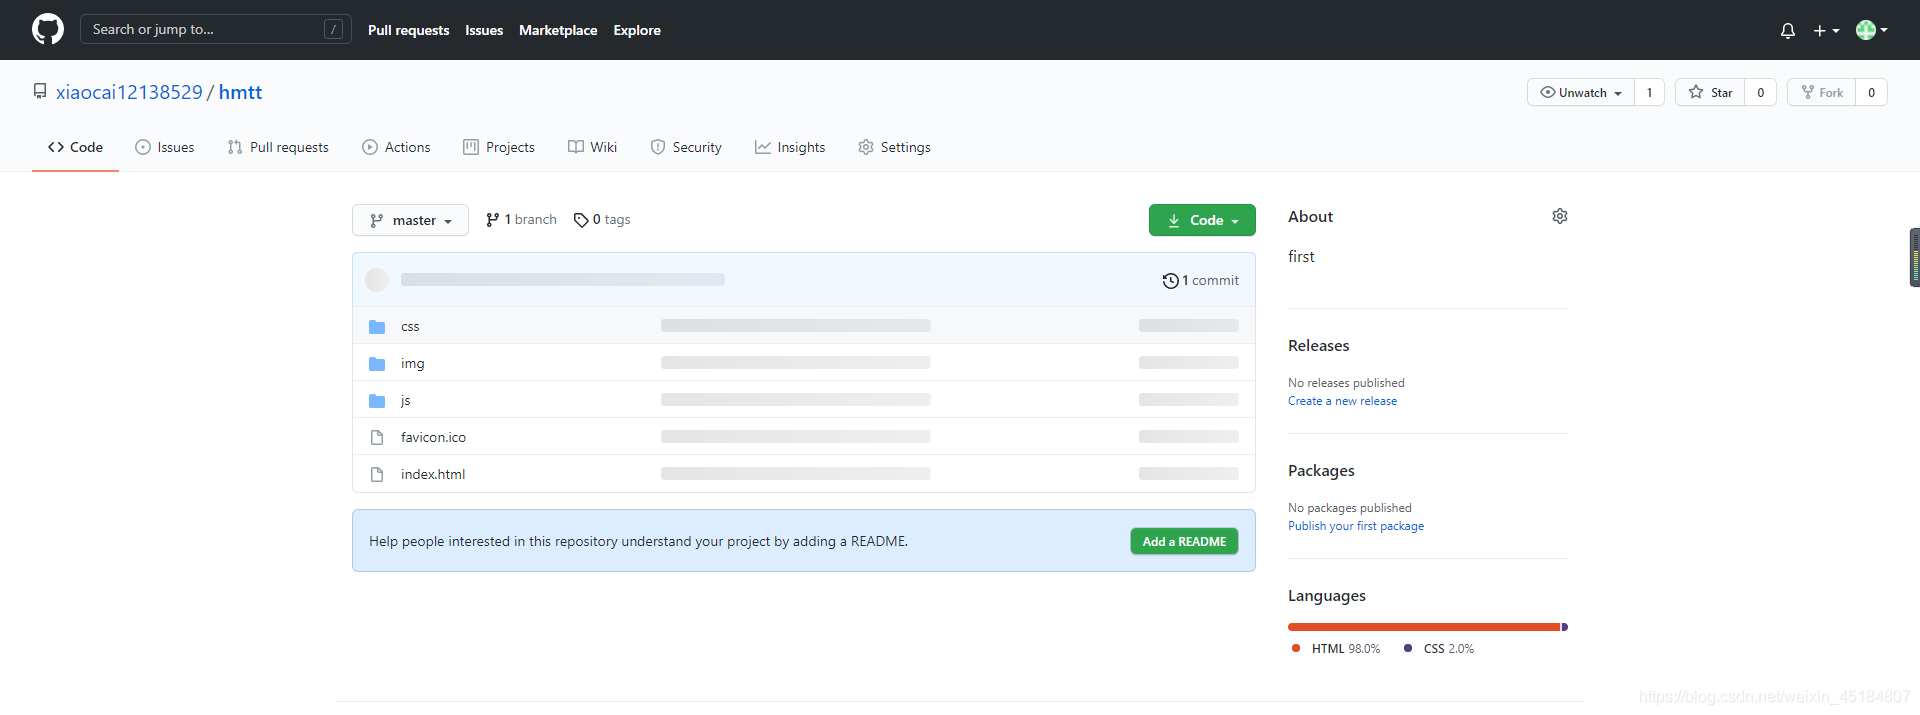Open Explore in top navigation

click(637, 30)
